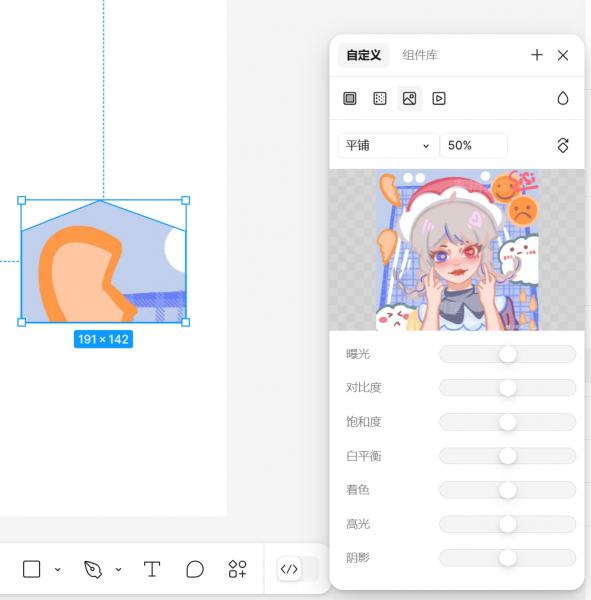The image size is (591, 600).
Task: Click the bottom-right selection handle
Action: (x=186, y=322)
